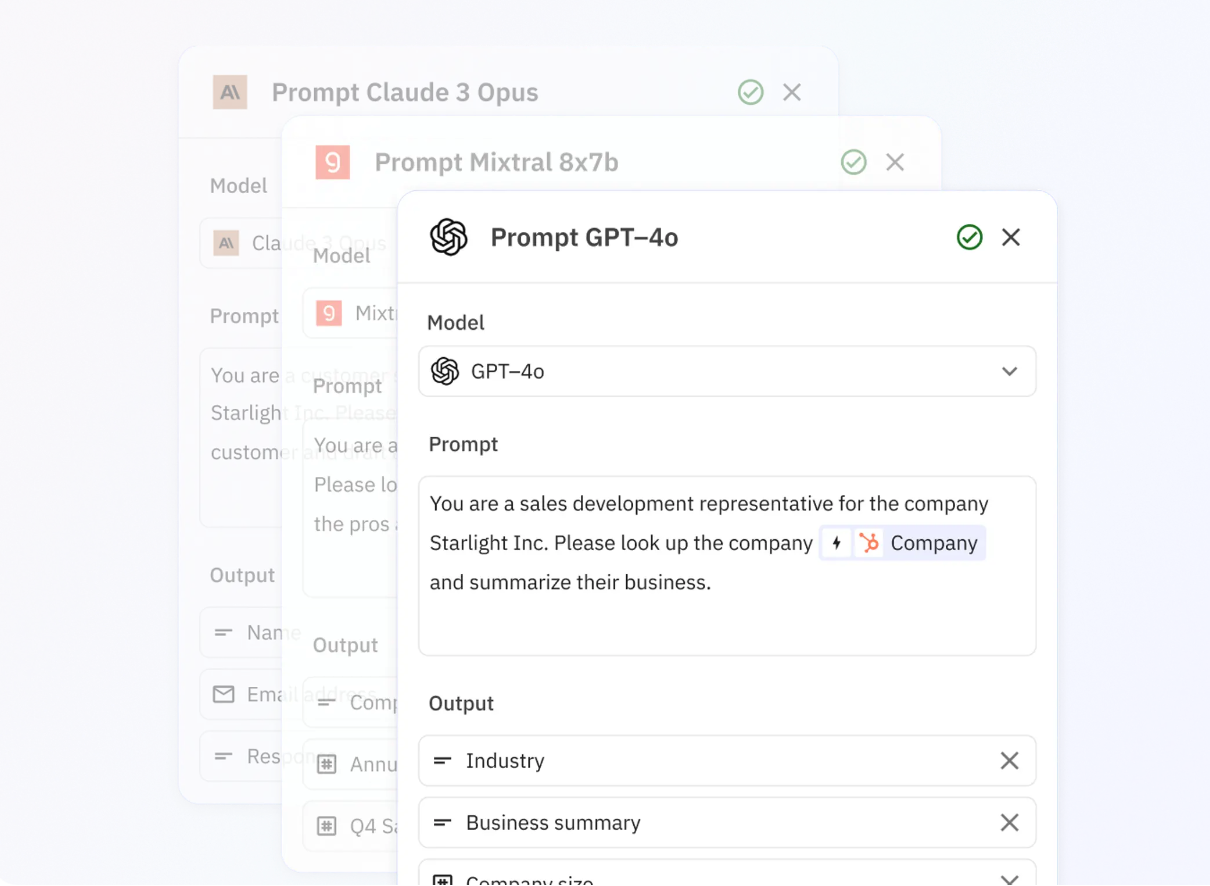Viewport: 1210px width, 886px height.
Task: Click the green checkmark in Prompt GPT-4o header
Action: tap(970, 237)
